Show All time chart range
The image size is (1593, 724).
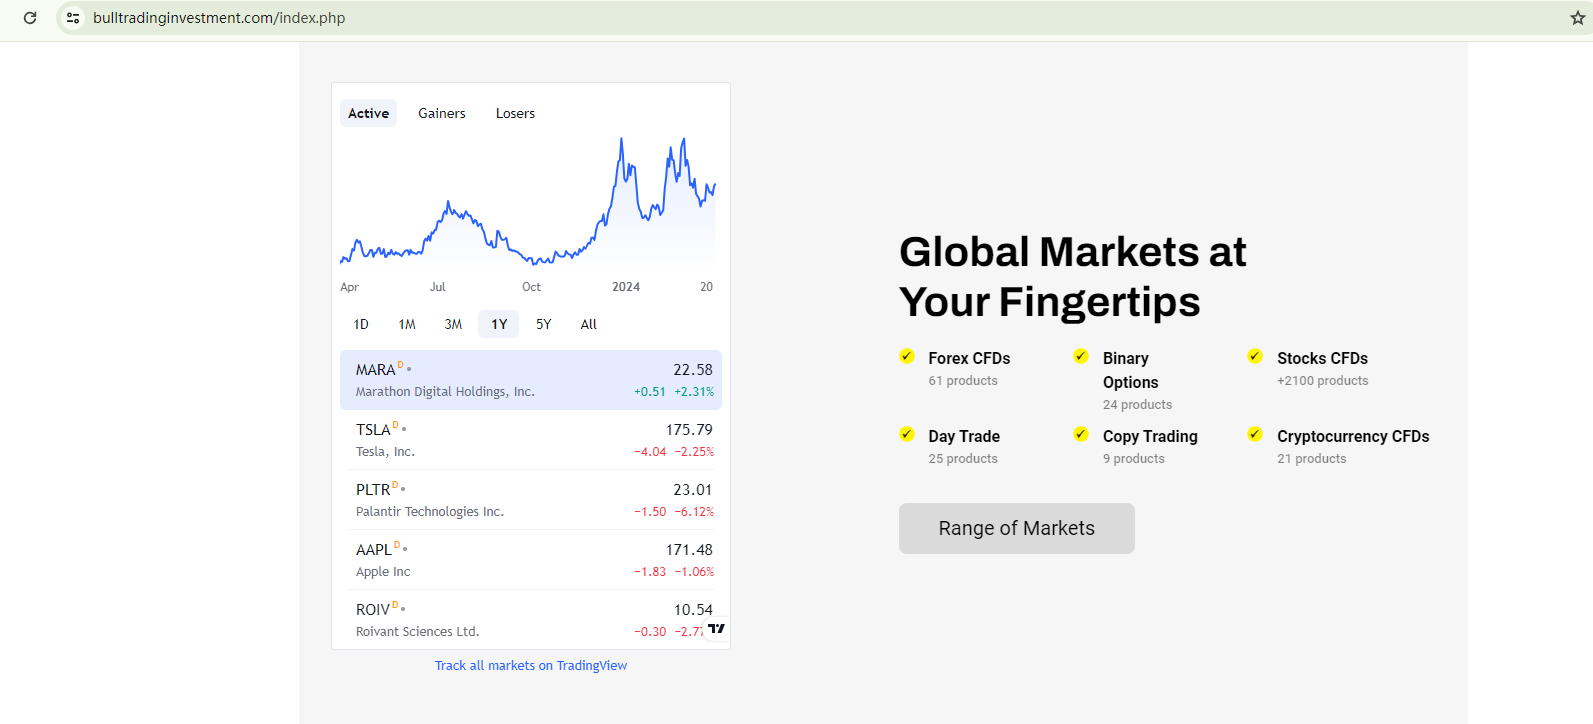coord(588,324)
